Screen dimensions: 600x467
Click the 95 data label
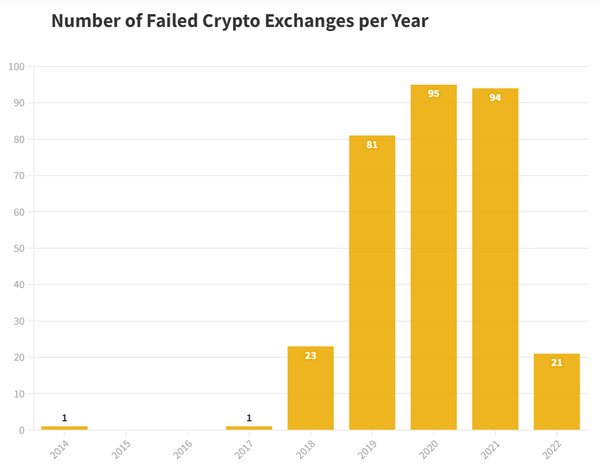click(x=433, y=94)
